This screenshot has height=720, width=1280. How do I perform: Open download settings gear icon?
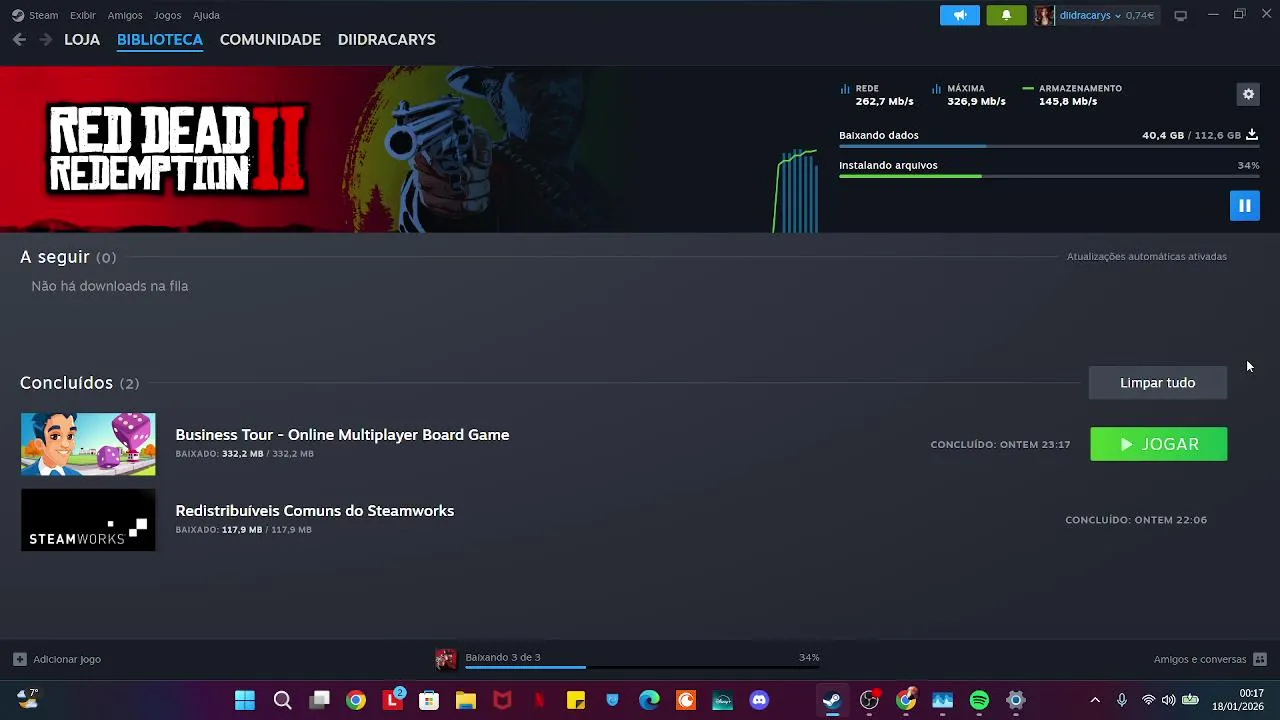pyautogui.click(x=1248, y=94)
